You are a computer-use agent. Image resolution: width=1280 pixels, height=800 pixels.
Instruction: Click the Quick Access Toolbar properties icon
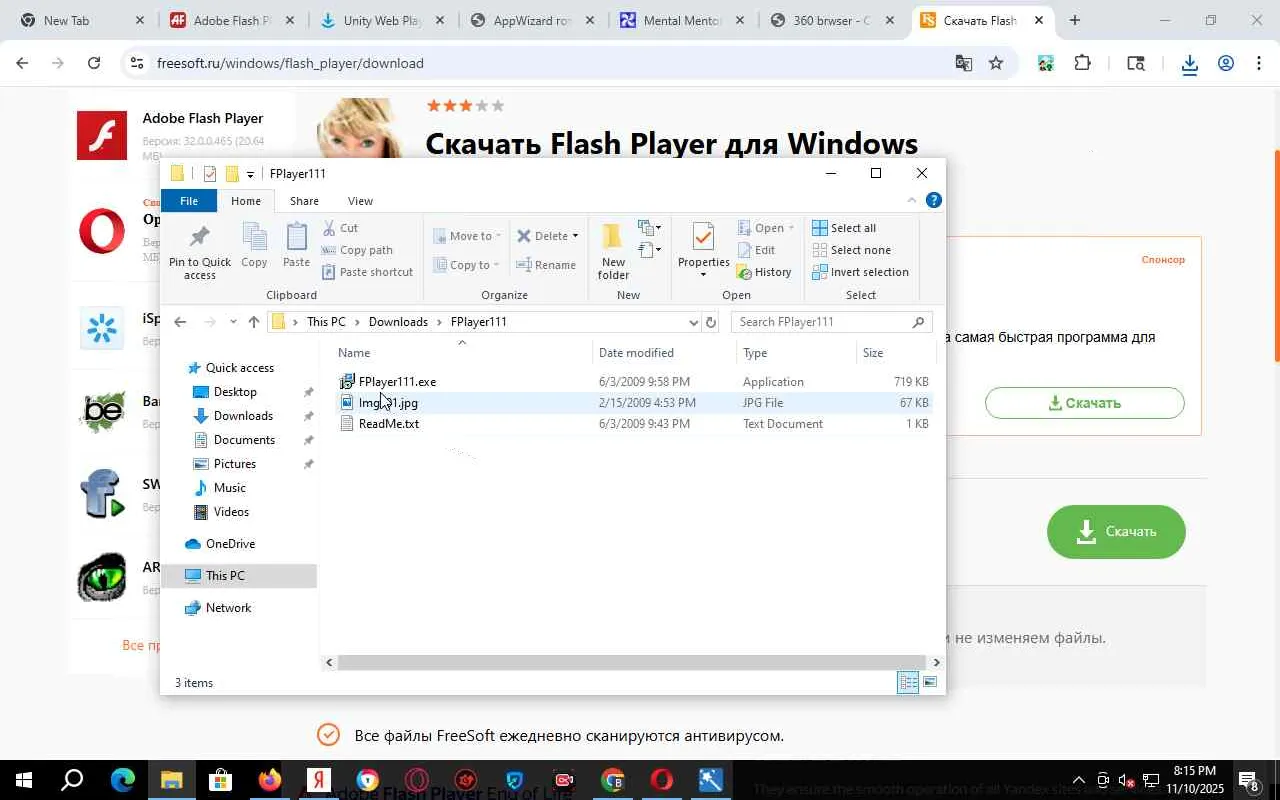(209, 174)
